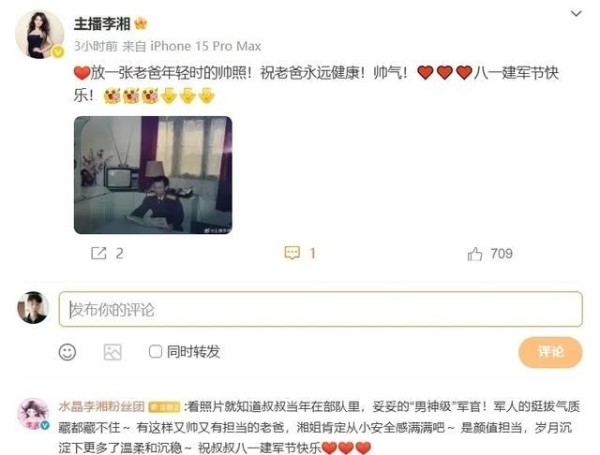Submit using the orange 评论 button
600x455 pixels.
550,352
